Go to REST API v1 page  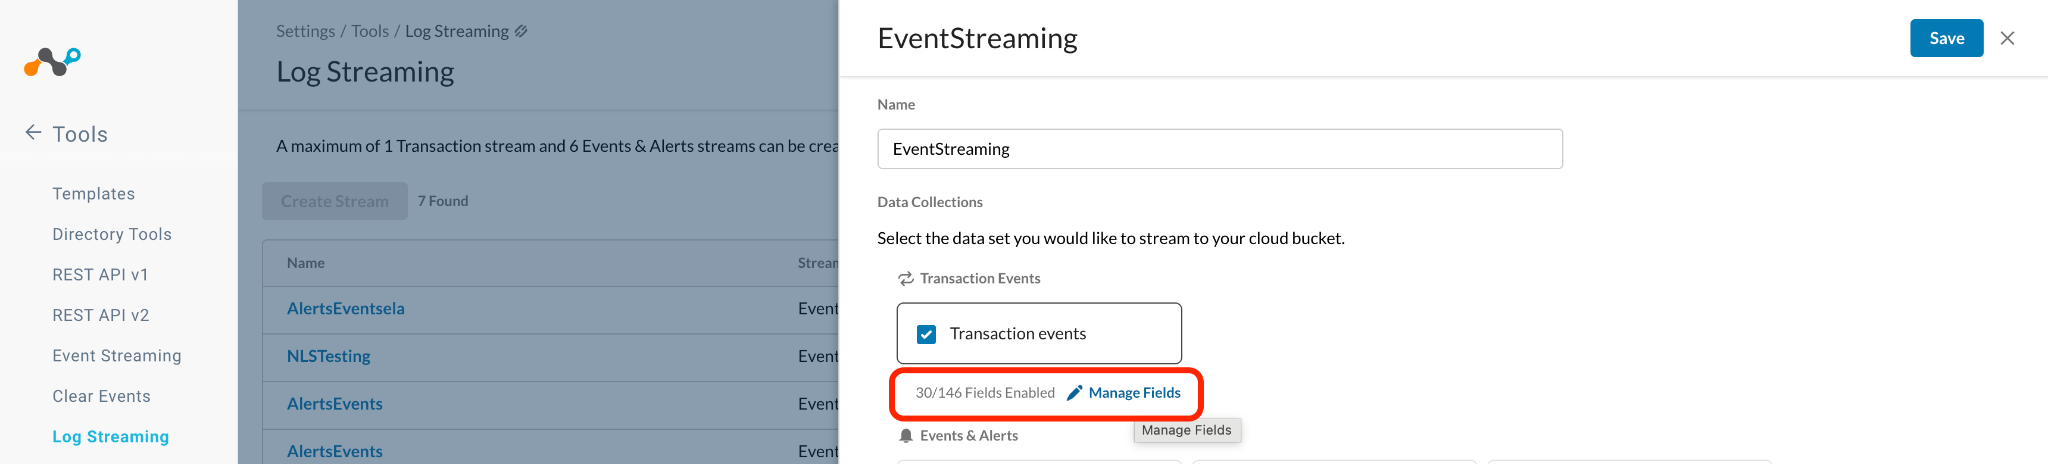[x=100, y=275]
